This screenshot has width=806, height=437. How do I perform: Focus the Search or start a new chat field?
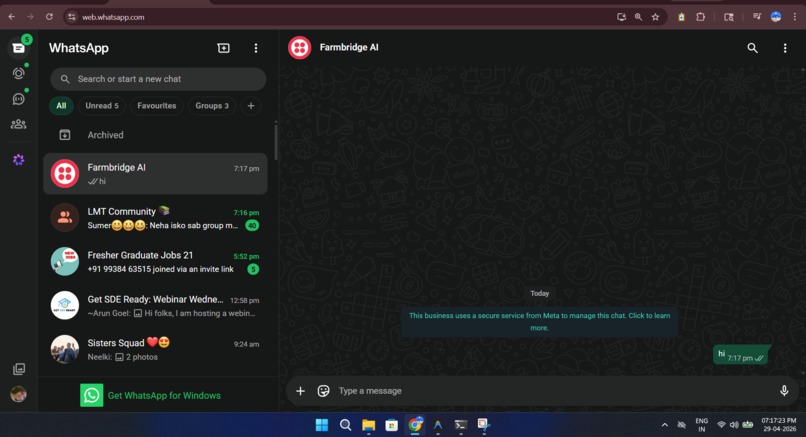(x=158, y=79)
